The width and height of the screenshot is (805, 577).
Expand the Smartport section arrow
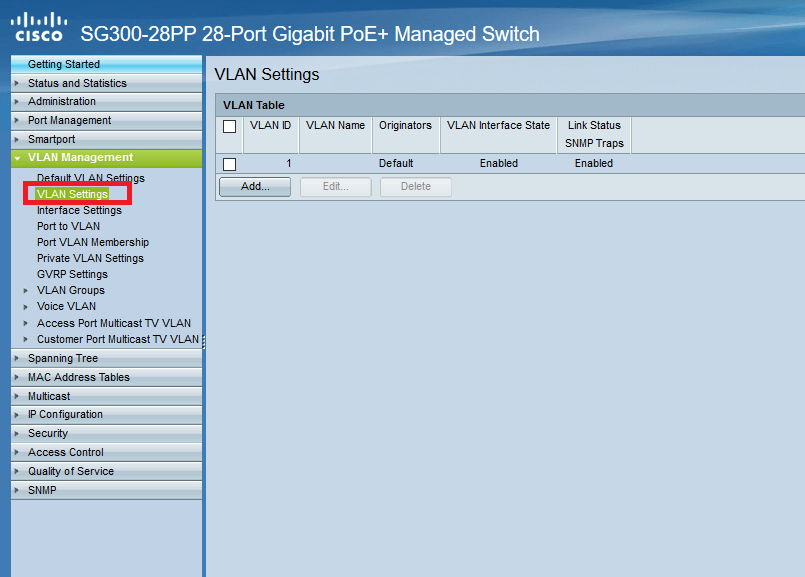tap(17, 140)
